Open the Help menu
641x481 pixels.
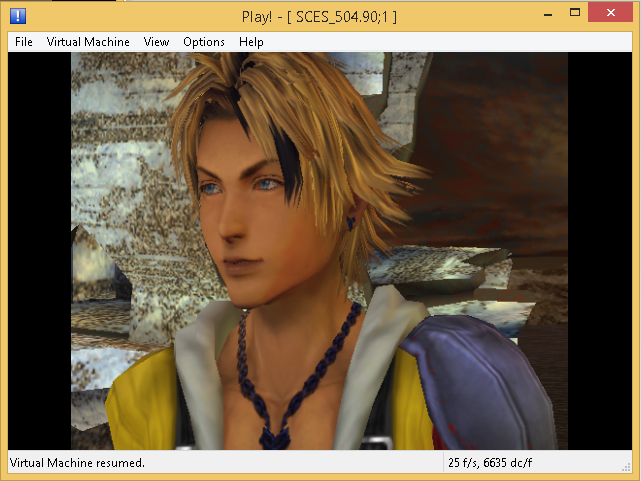coord(251,42)
